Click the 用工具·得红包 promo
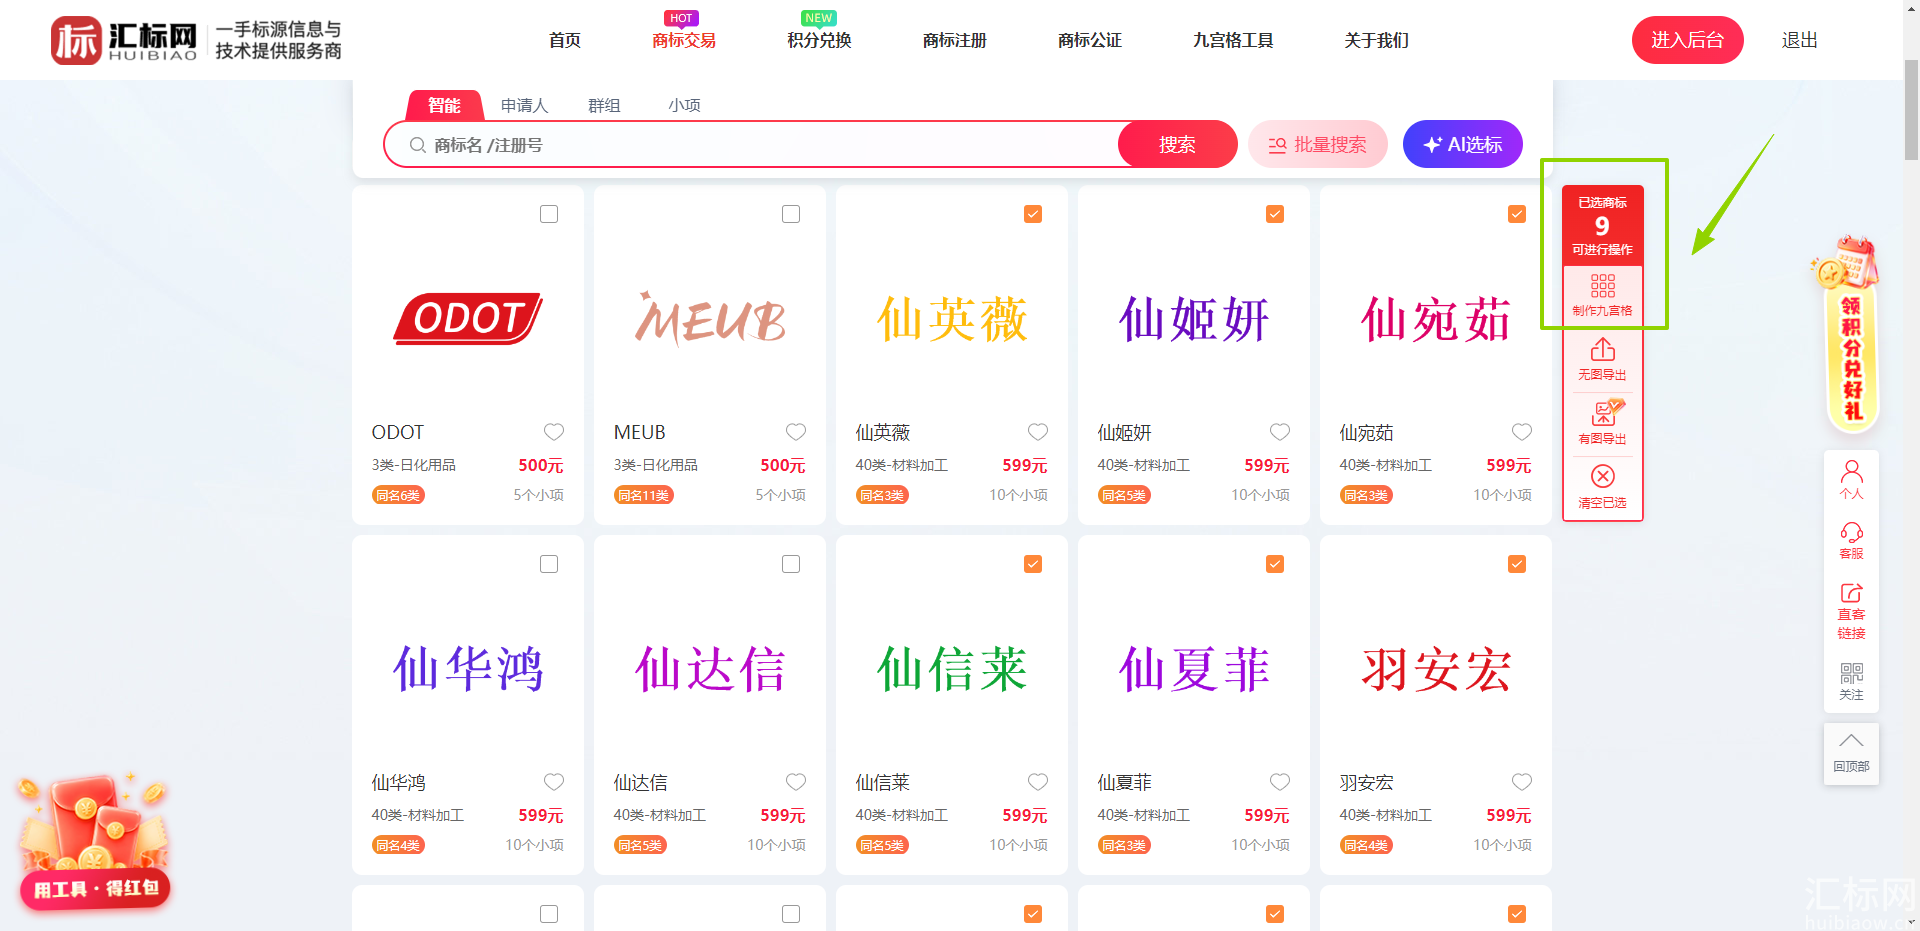The image size is (1920, 931). coord(95,840)
